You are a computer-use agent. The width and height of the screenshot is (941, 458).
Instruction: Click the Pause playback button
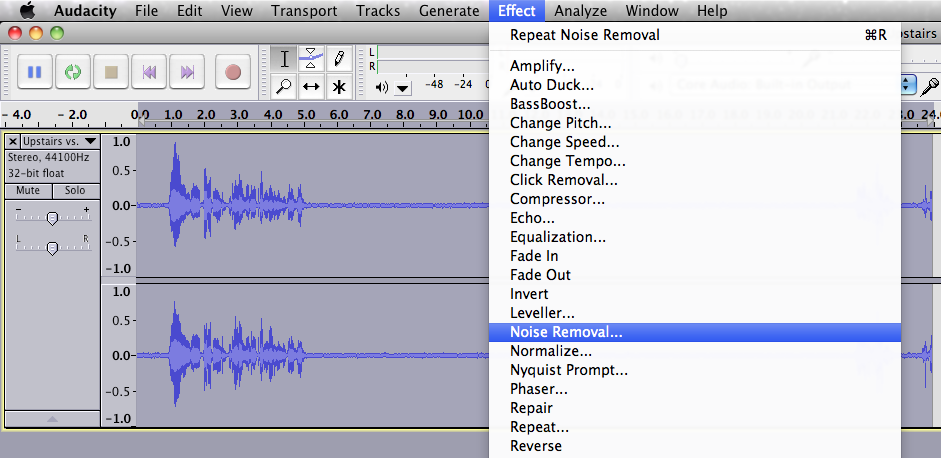(x=35, y=72)
